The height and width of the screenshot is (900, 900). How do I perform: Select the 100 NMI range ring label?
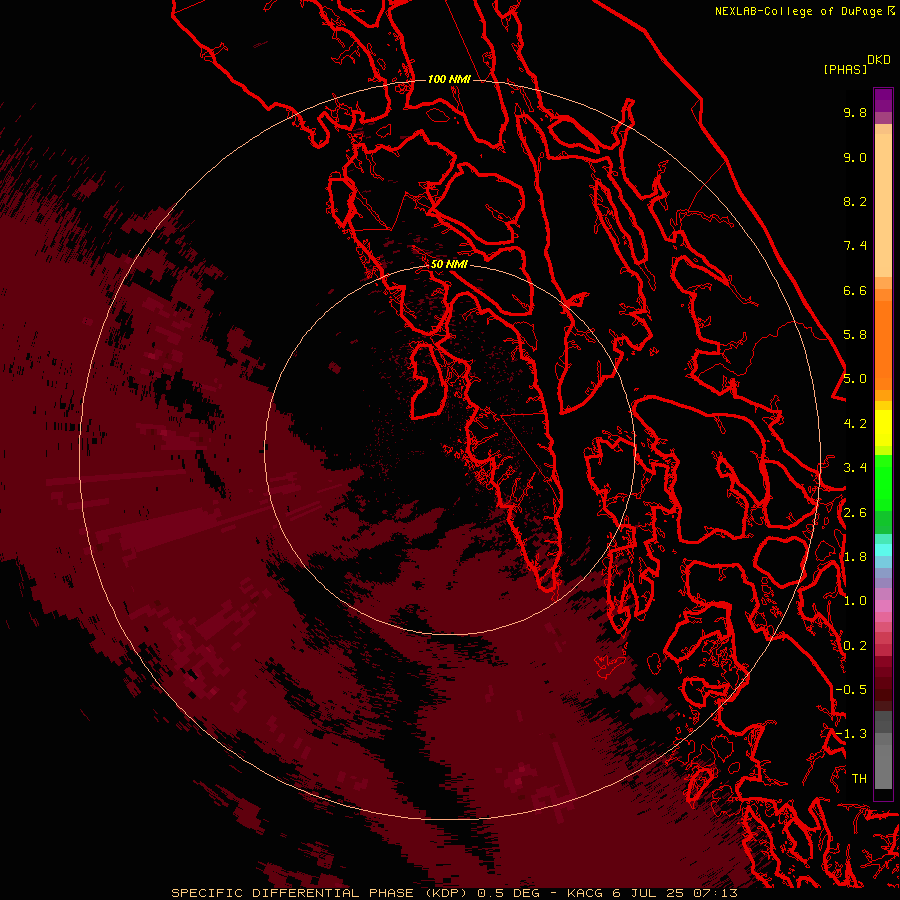click(449, 79)
